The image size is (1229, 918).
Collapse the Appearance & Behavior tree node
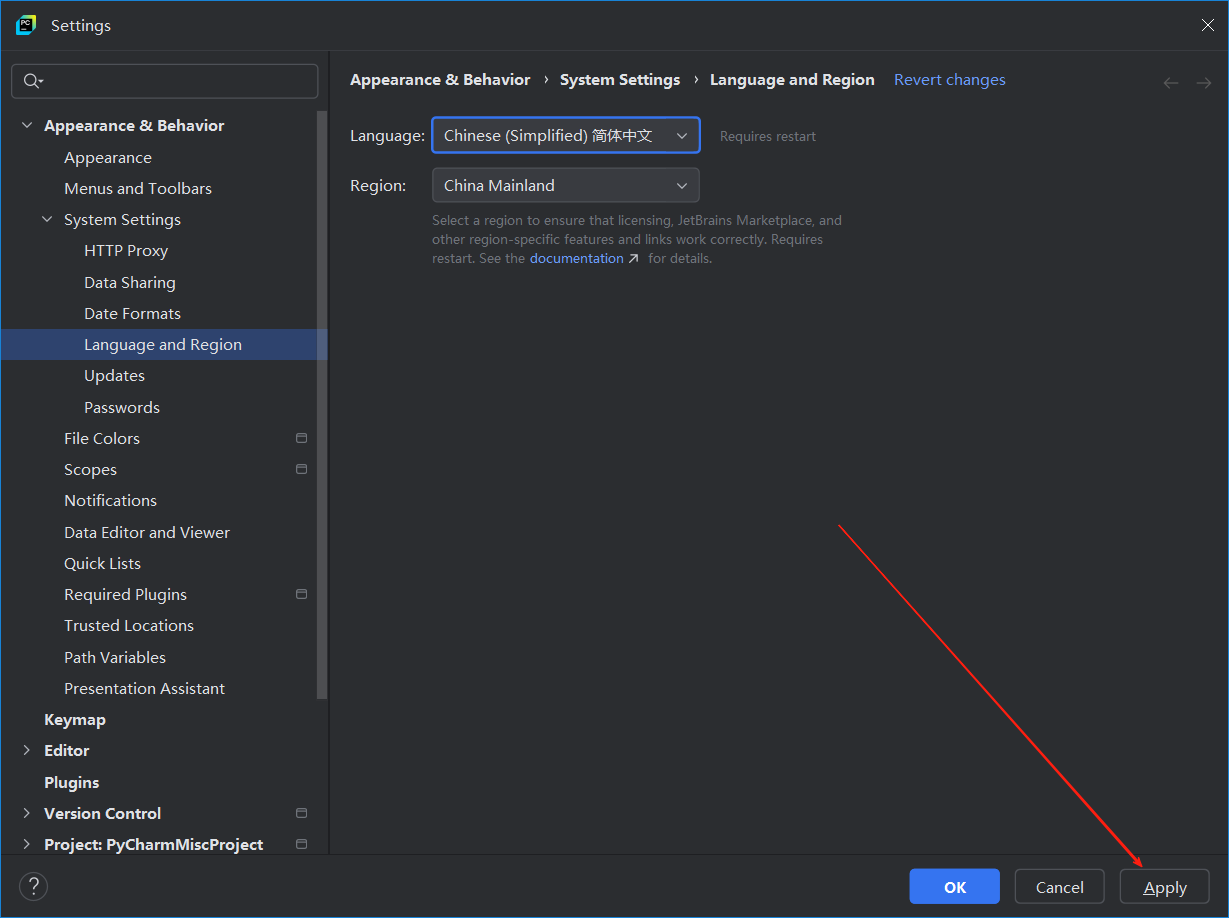point(27,125)
